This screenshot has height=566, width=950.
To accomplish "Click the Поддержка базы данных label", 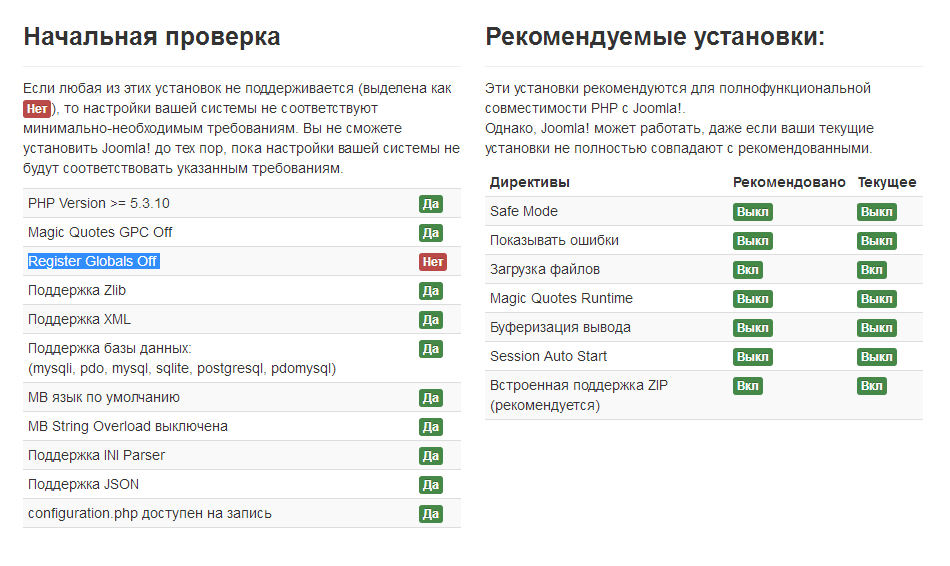I will pos(110,348).
